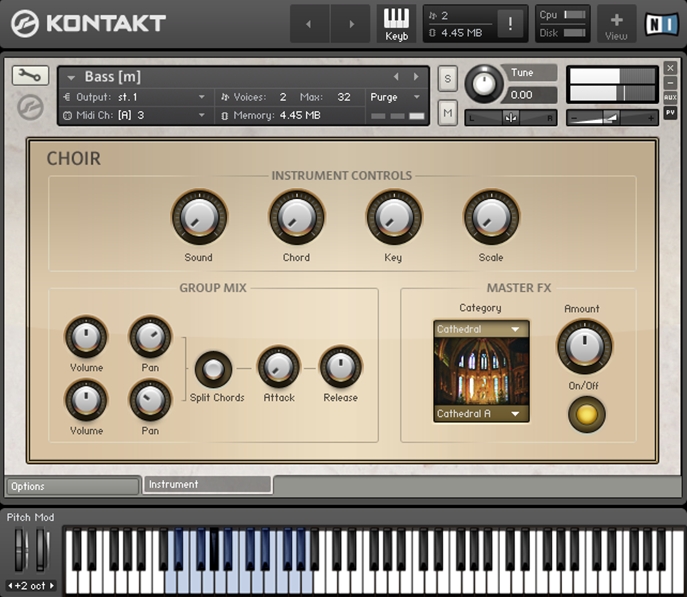Click the pan slider in instrument header
The image size is (687, 597).
pyautogui.click(x=510, y=118)
